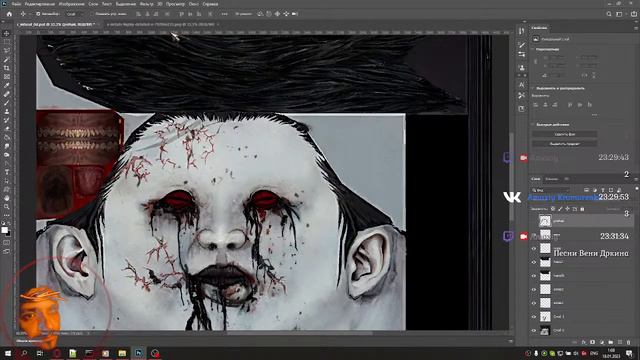Open the layer filter kind dropdown

551,190
